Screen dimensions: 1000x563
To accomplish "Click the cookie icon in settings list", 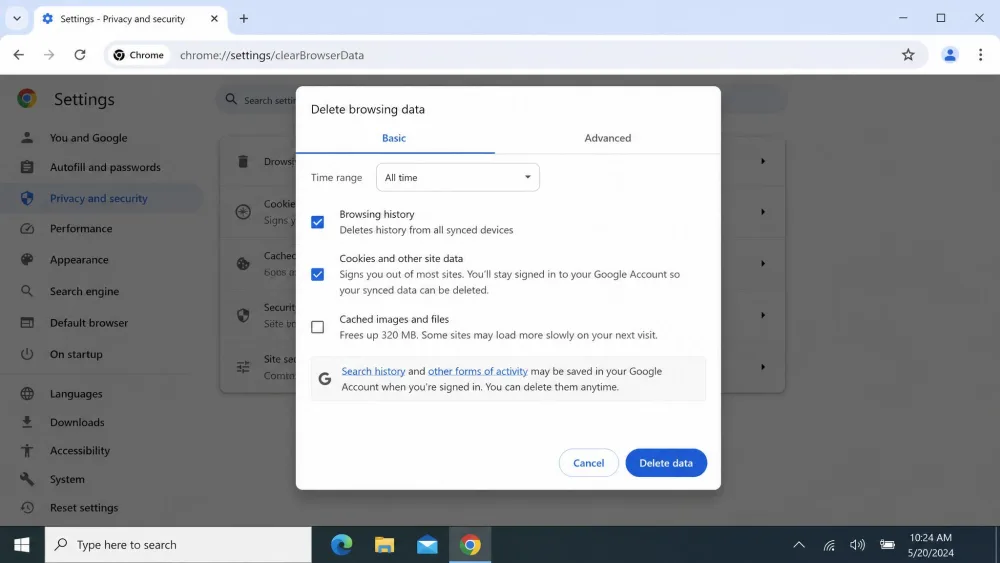I will (x=243, y=212).
